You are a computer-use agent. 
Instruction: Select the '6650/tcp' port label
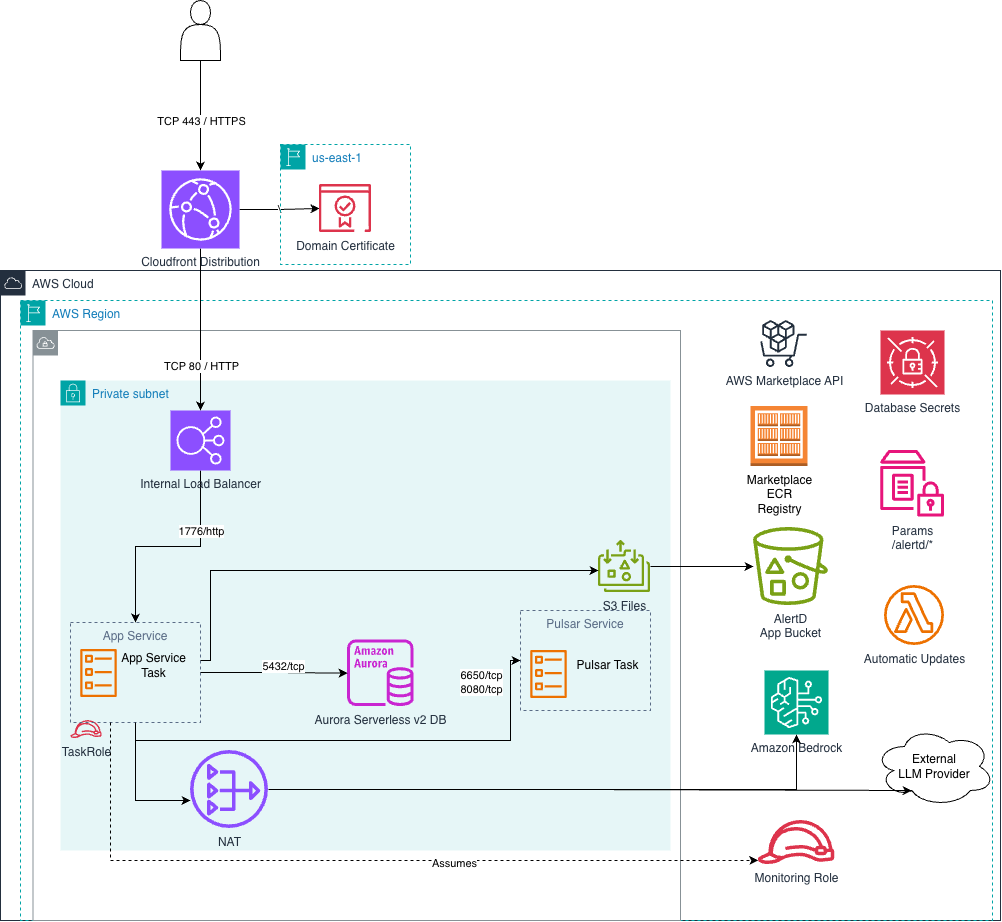[481, 675]
